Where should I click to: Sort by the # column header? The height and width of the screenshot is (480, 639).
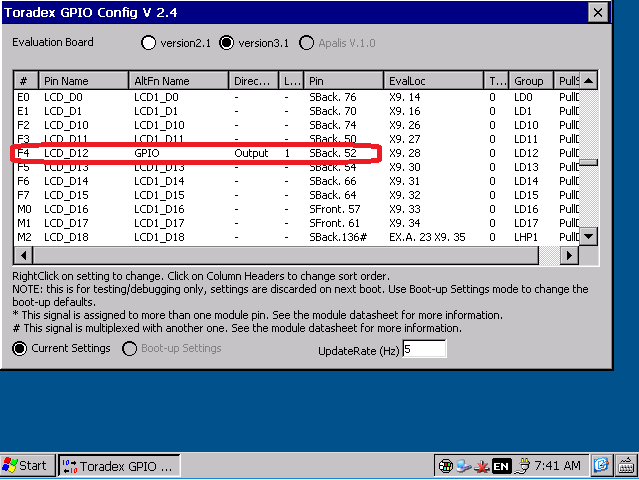(x=26, y=81)
